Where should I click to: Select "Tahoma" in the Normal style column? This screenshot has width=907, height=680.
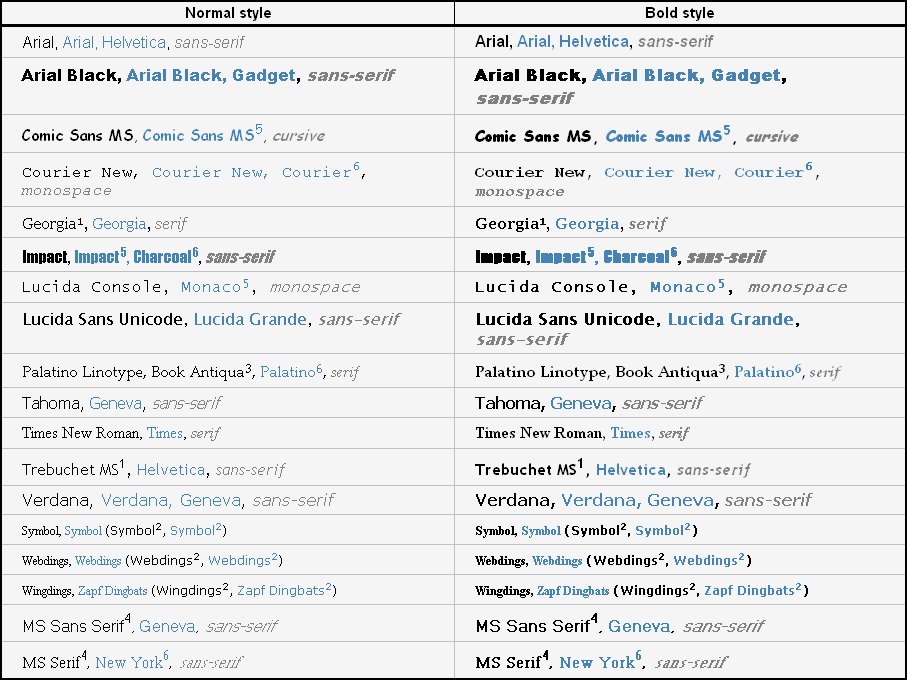[x=50, y=403]
